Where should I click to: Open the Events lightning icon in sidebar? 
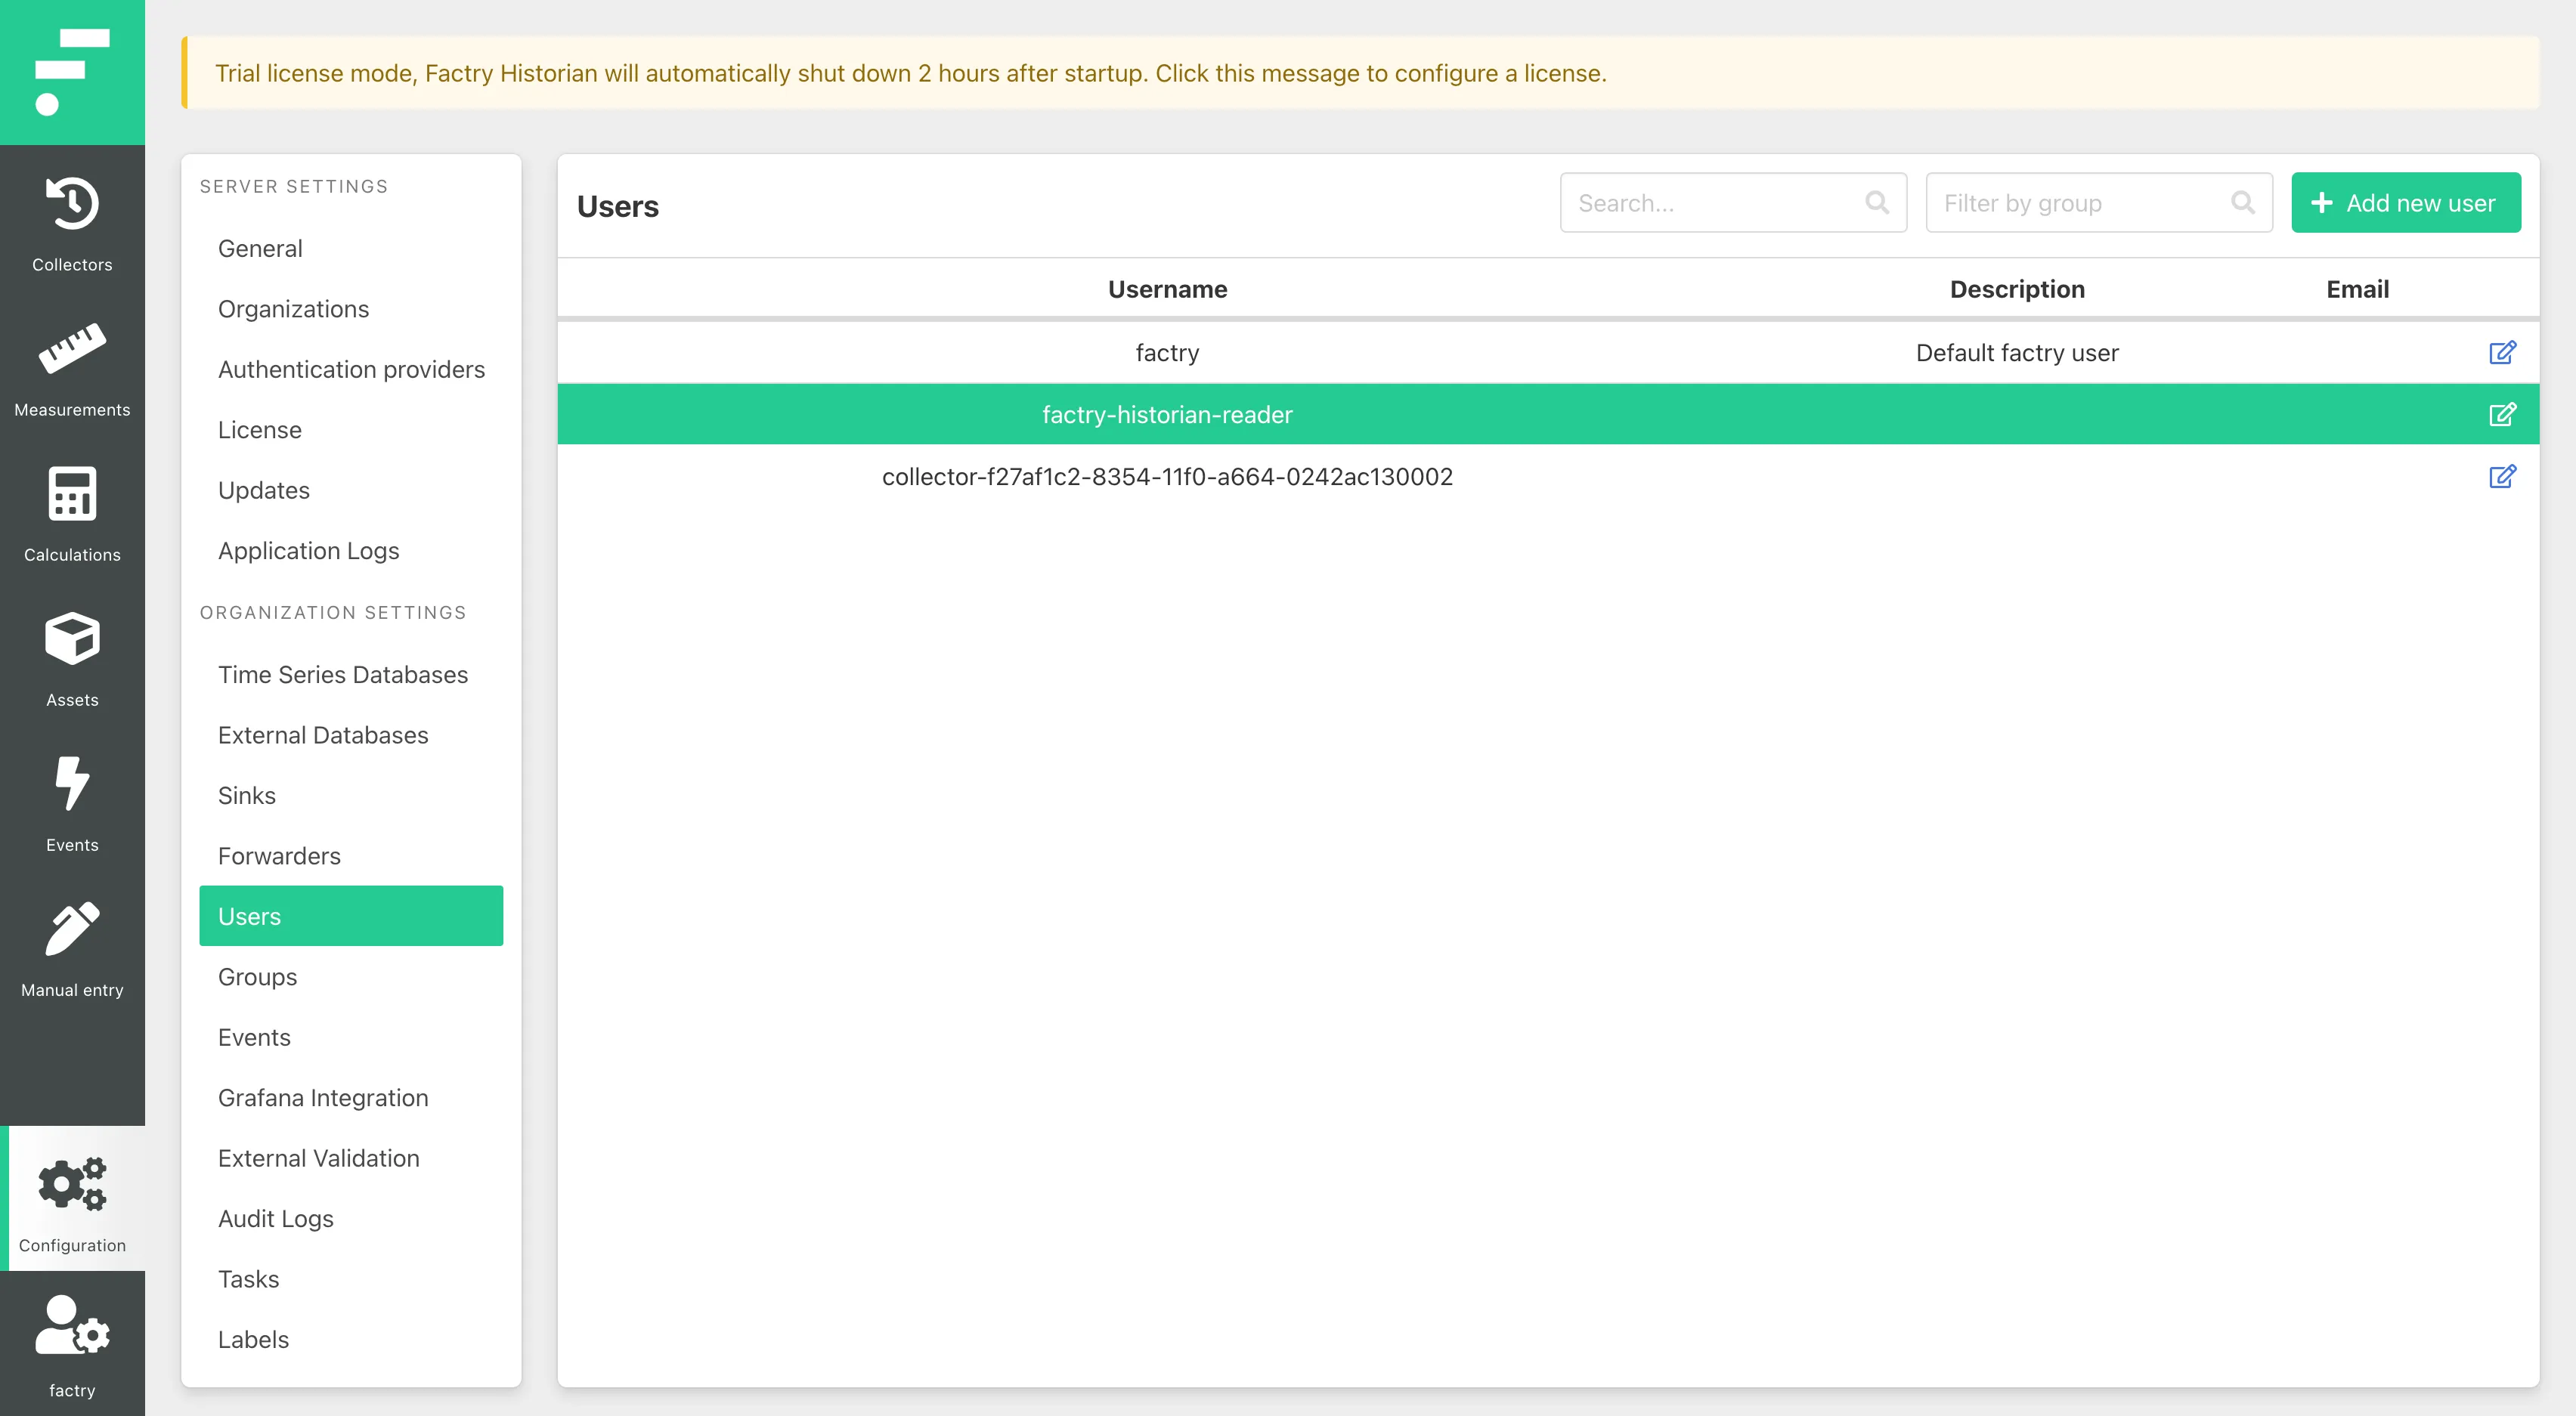(x=72, y=783)
